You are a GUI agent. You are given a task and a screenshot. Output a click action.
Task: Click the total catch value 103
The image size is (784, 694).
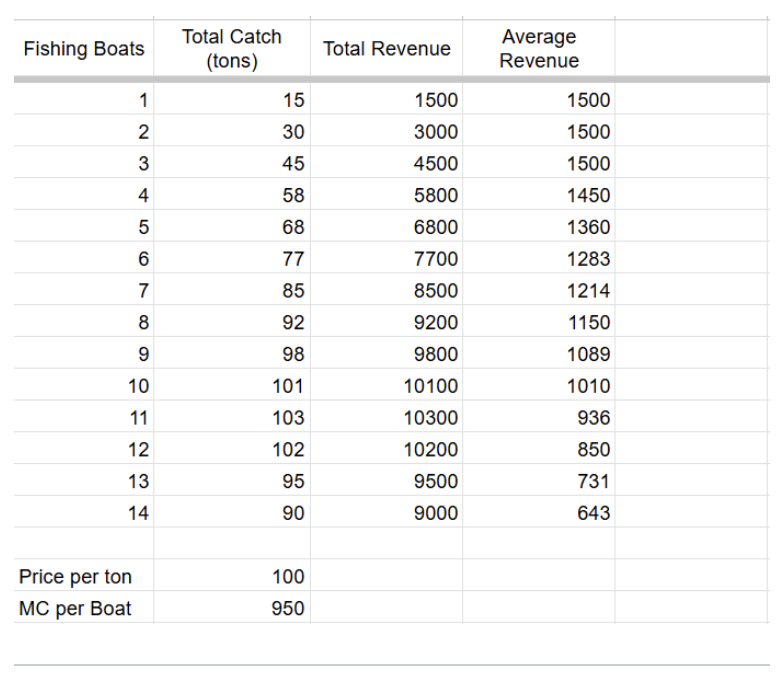[232, 416]
